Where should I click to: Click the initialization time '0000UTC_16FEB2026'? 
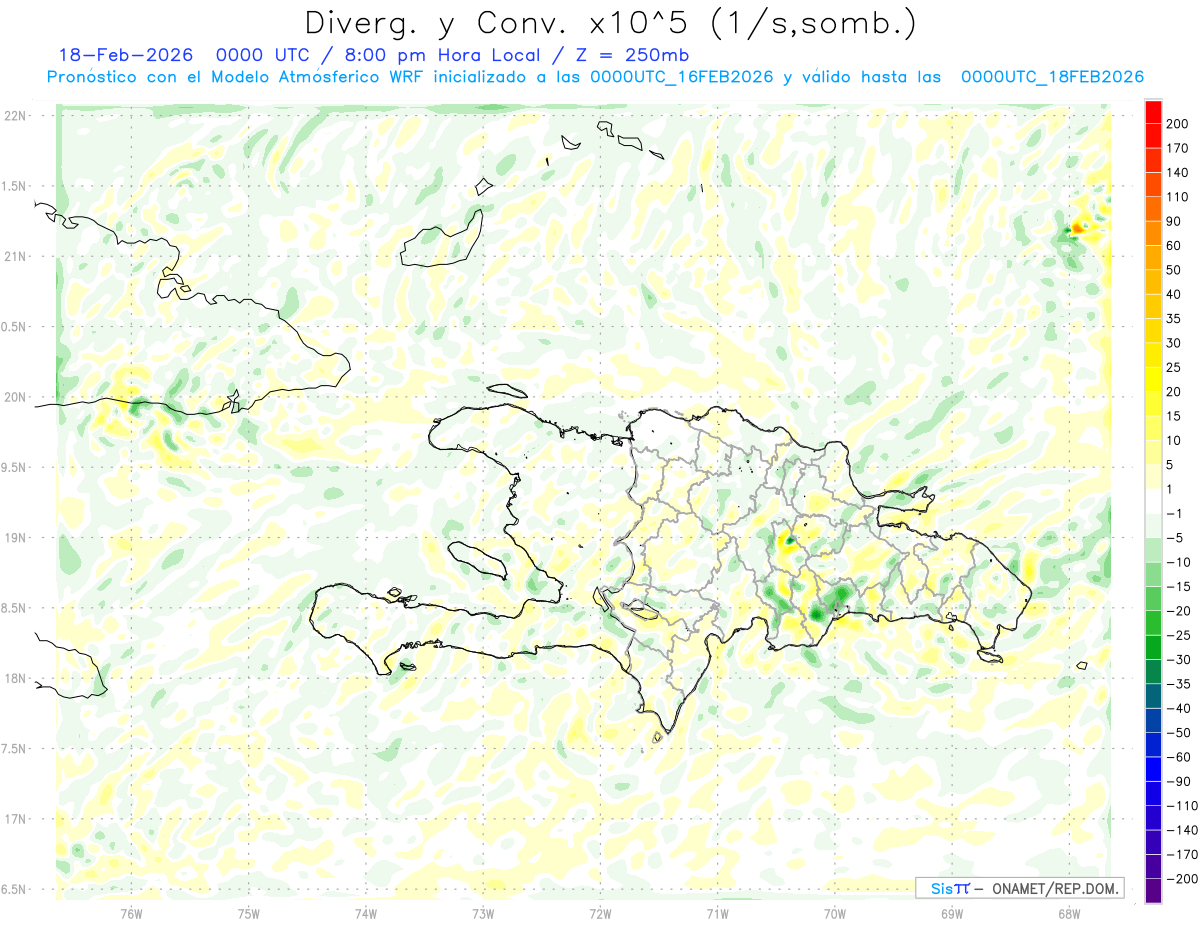click(x=682, y=77)
